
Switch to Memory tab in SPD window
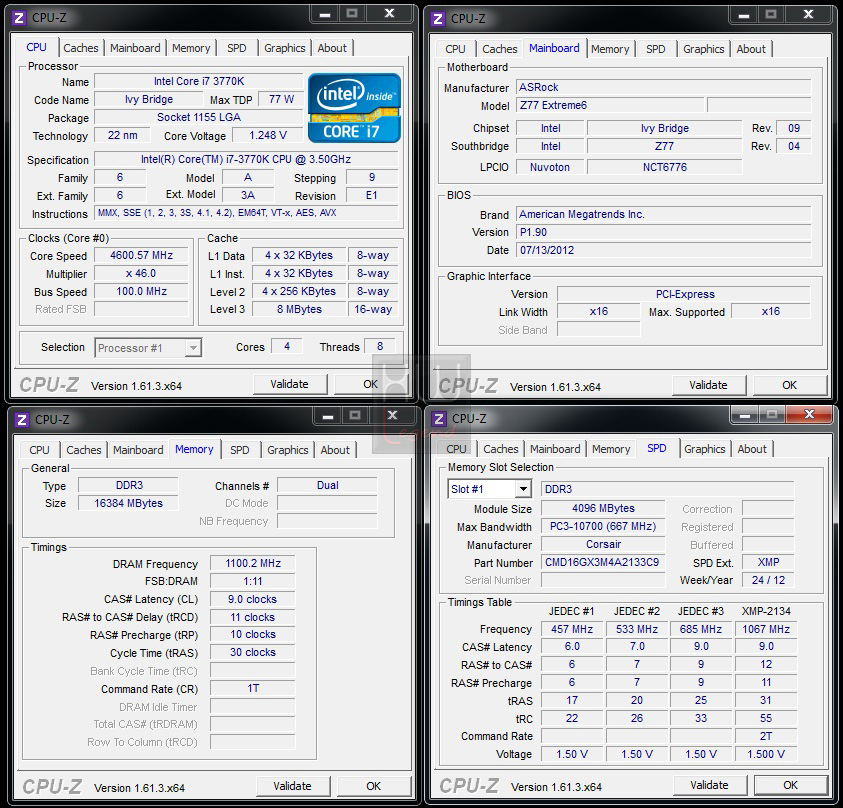[611, 449]
